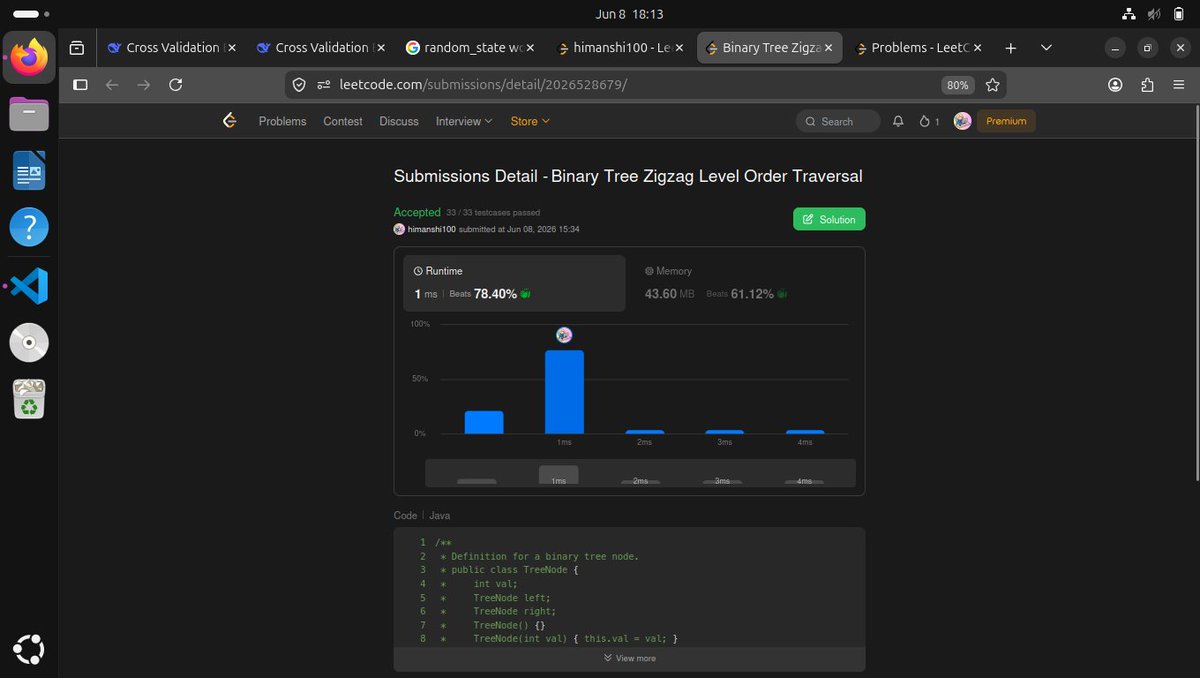The image size is (1200, 678).
Task: Switch to the Memory stats card
Action: [745, 283]
